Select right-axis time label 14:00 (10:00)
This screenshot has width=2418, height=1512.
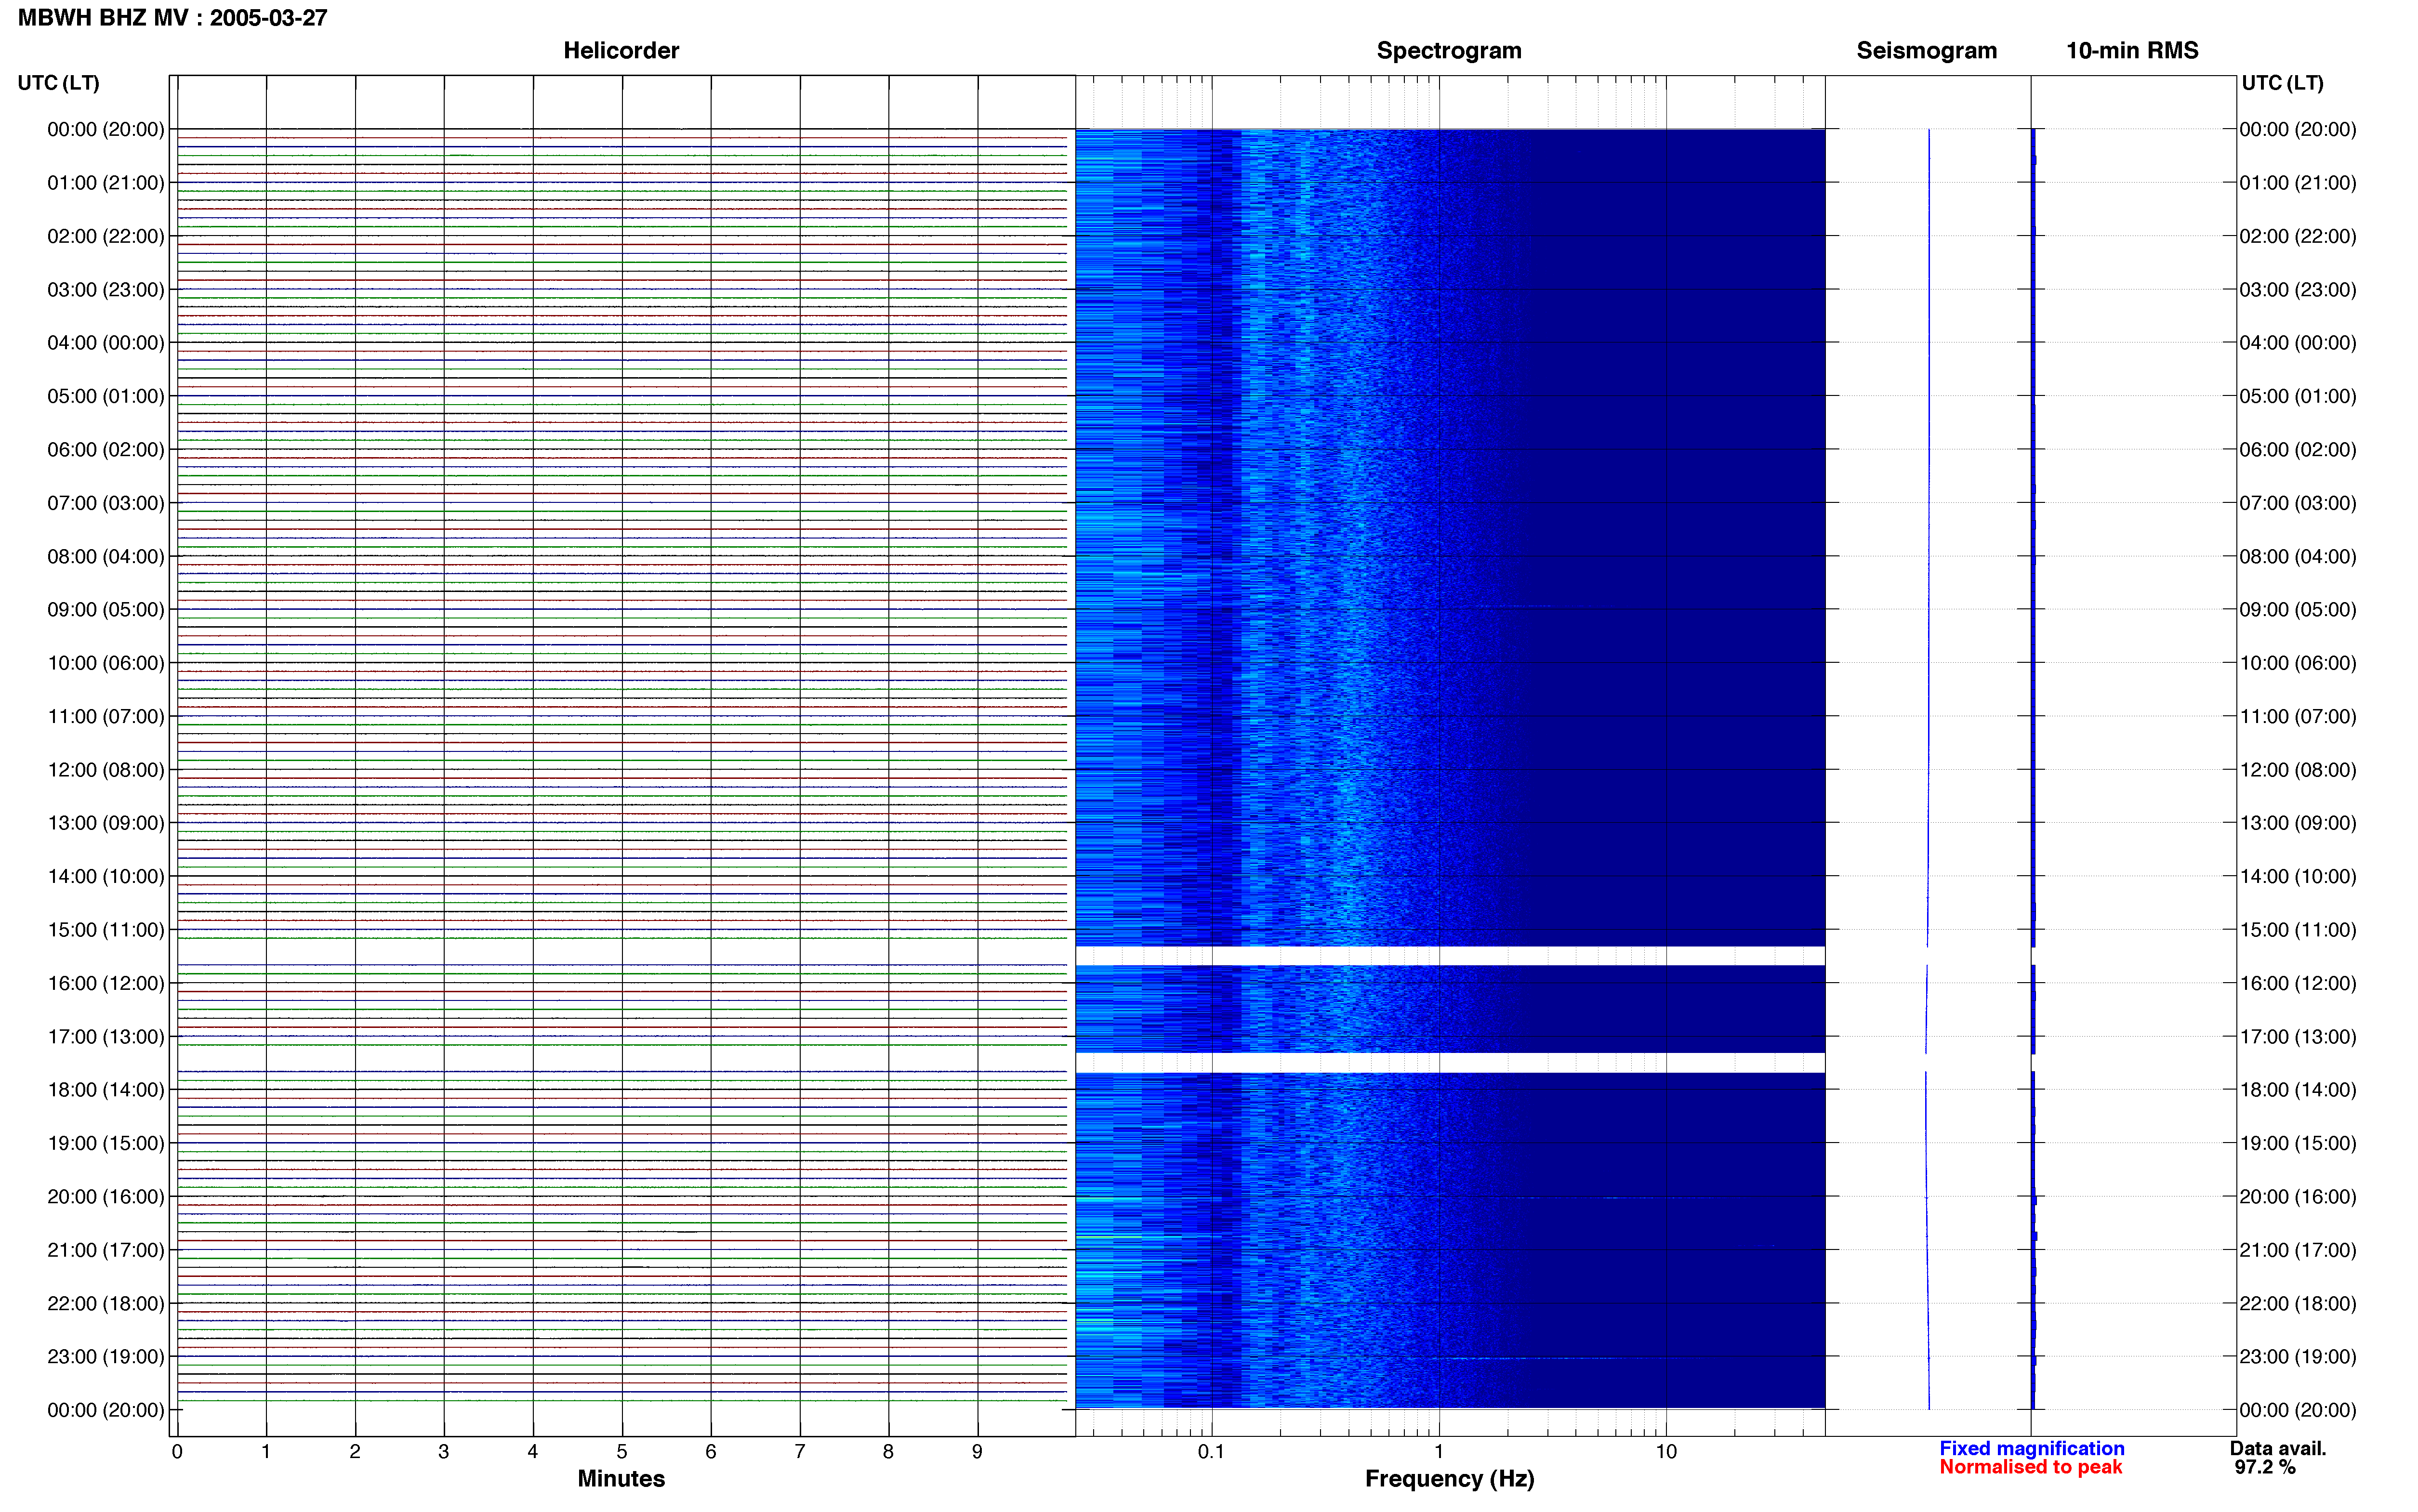pos(2298,877)
